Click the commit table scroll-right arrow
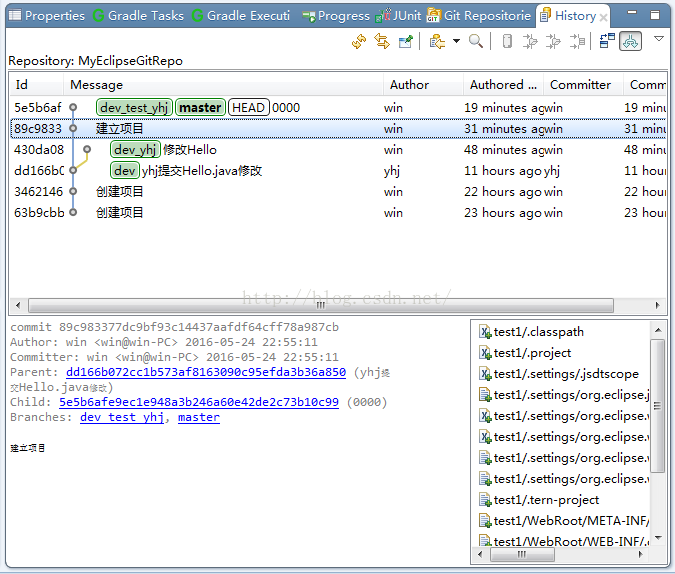The image size is (675, 574). (x=657, y=305)
